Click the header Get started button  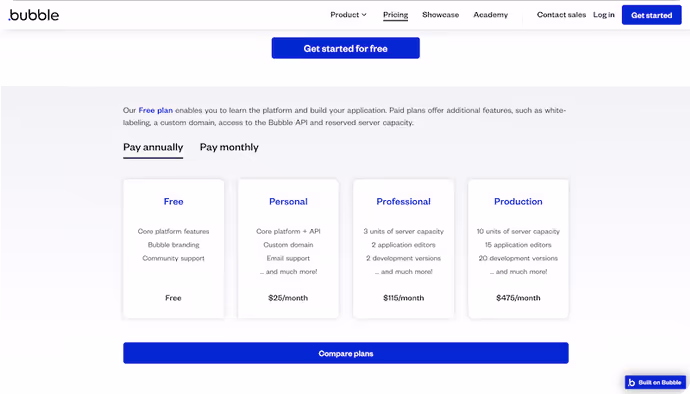coord(651,15)
